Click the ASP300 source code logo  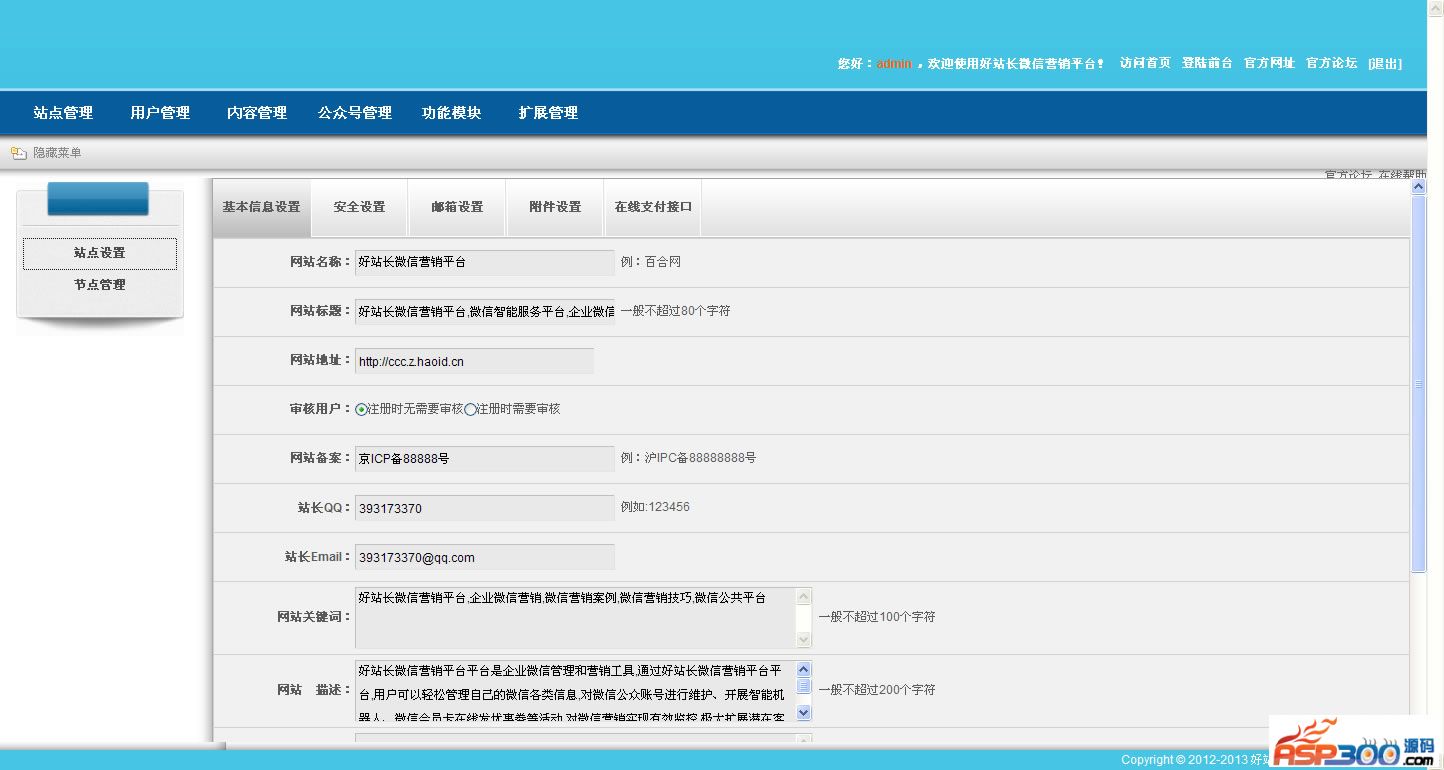pos(1353,742)
